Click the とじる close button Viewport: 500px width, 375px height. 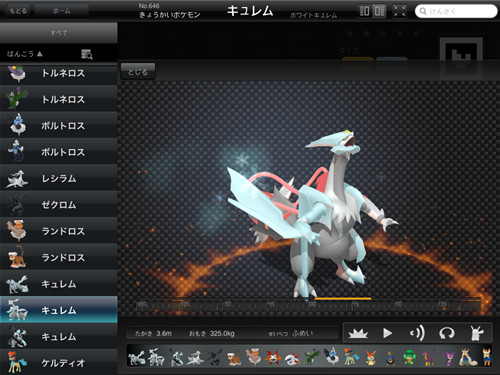[138, 72]
